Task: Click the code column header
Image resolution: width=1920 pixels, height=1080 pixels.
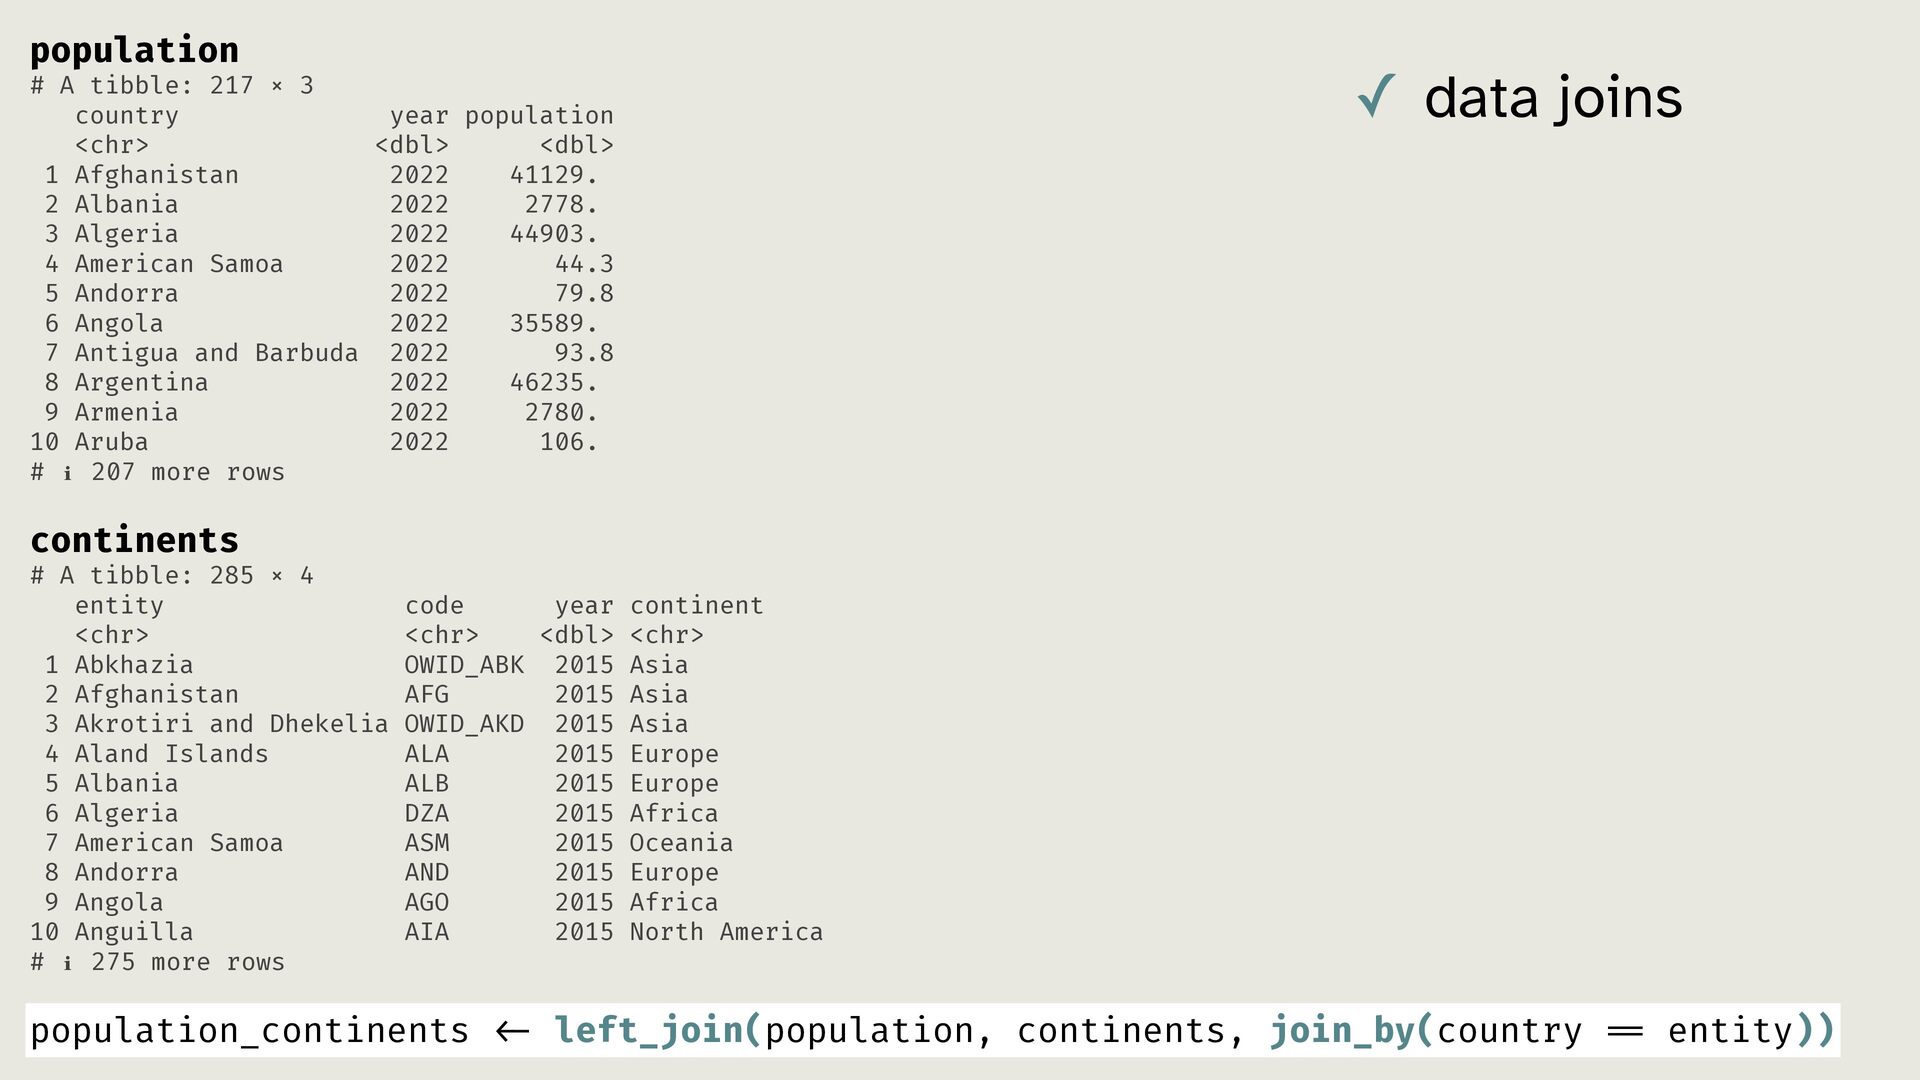Action: point(434,606)
